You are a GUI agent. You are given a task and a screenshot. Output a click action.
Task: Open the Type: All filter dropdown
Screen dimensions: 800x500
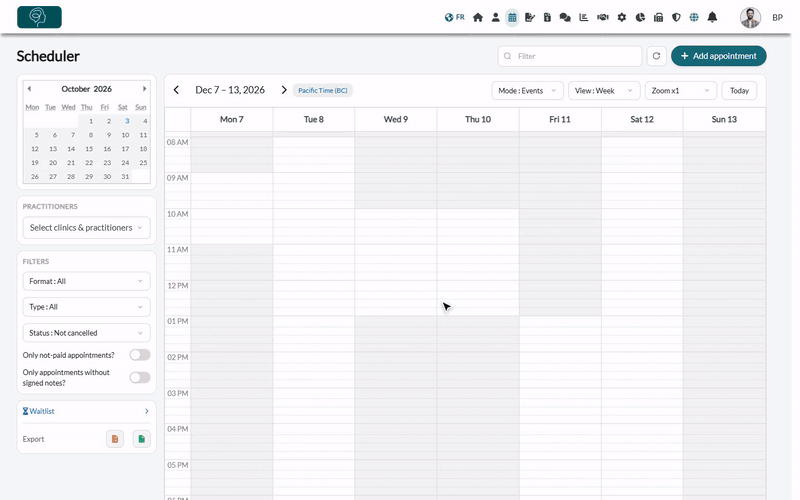pyautogui.click(x=86, y=307)
